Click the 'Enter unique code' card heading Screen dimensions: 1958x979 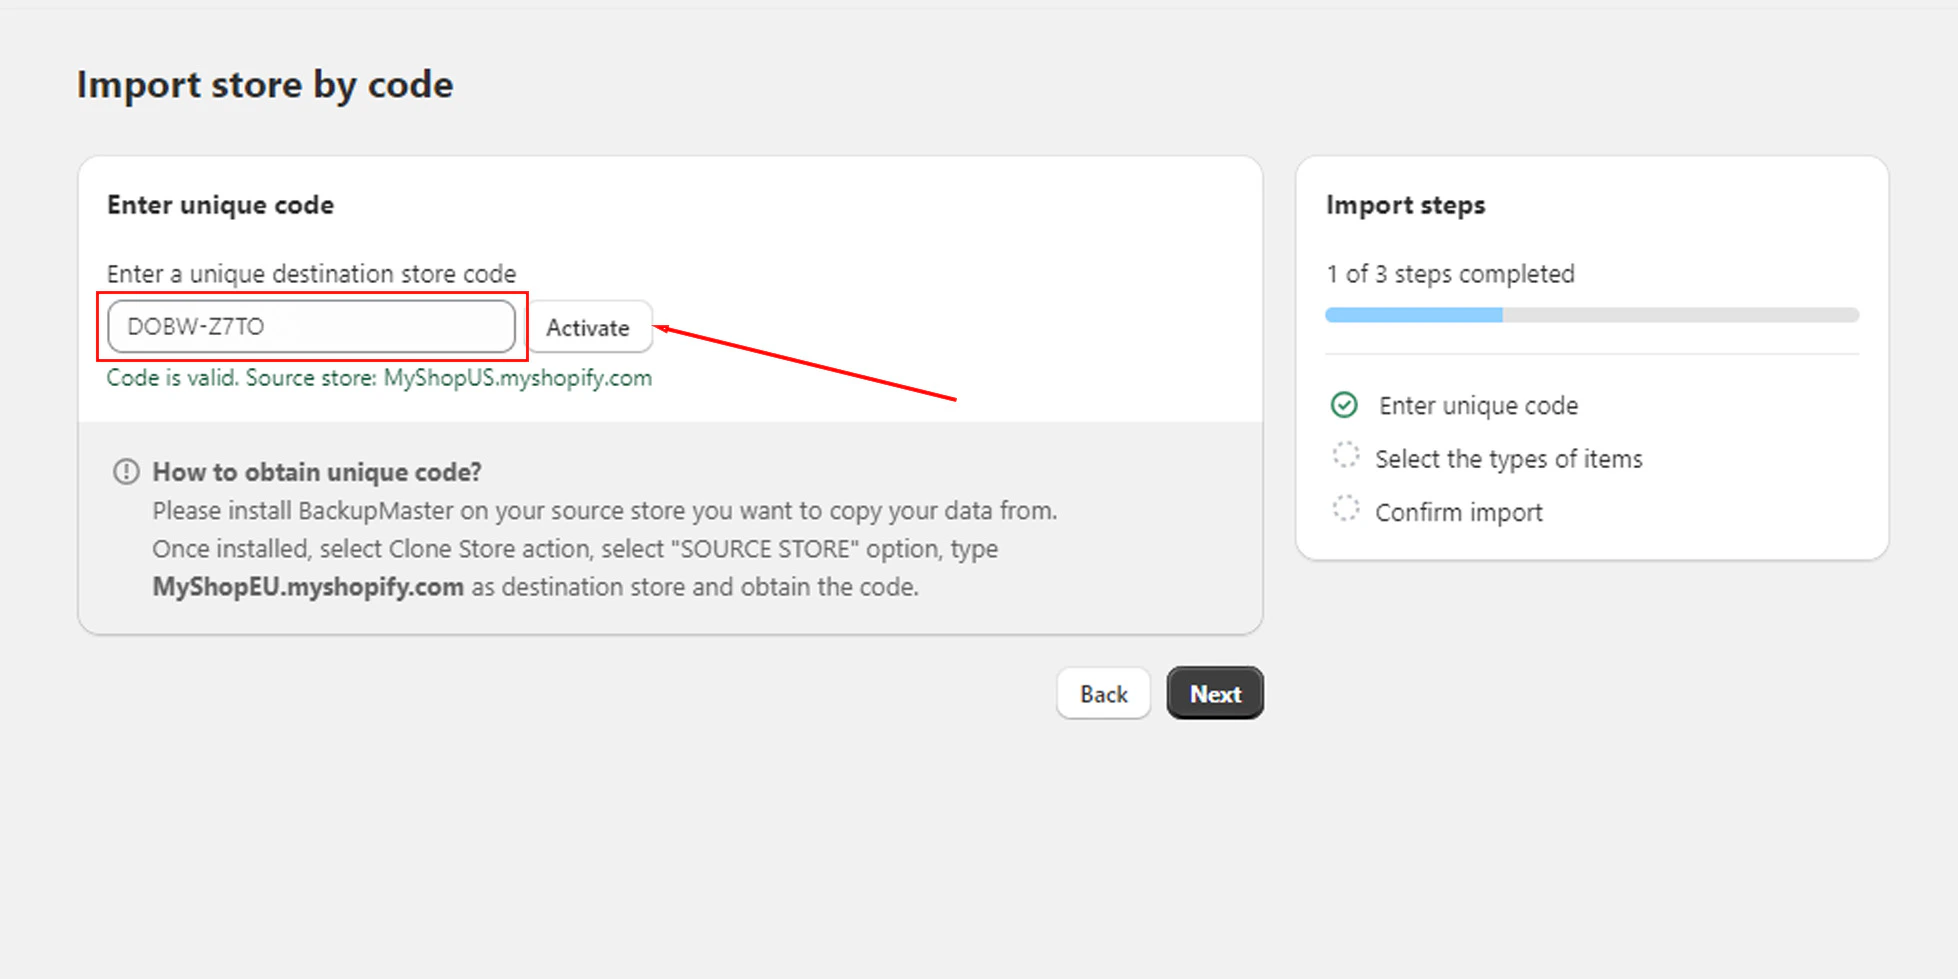coord(221,205)
